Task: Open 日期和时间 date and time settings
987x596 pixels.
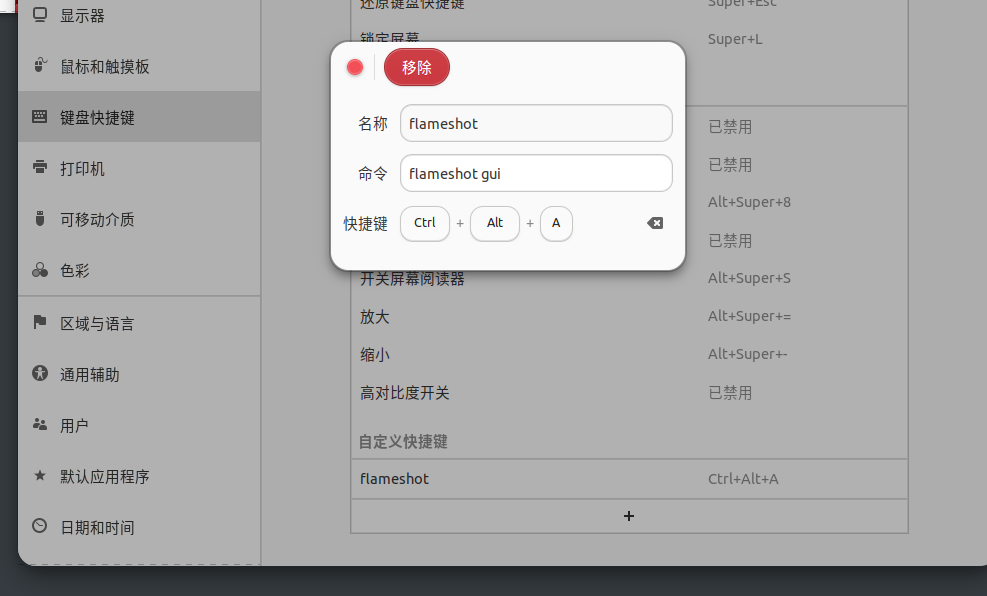Action: (x=139, y=527)
